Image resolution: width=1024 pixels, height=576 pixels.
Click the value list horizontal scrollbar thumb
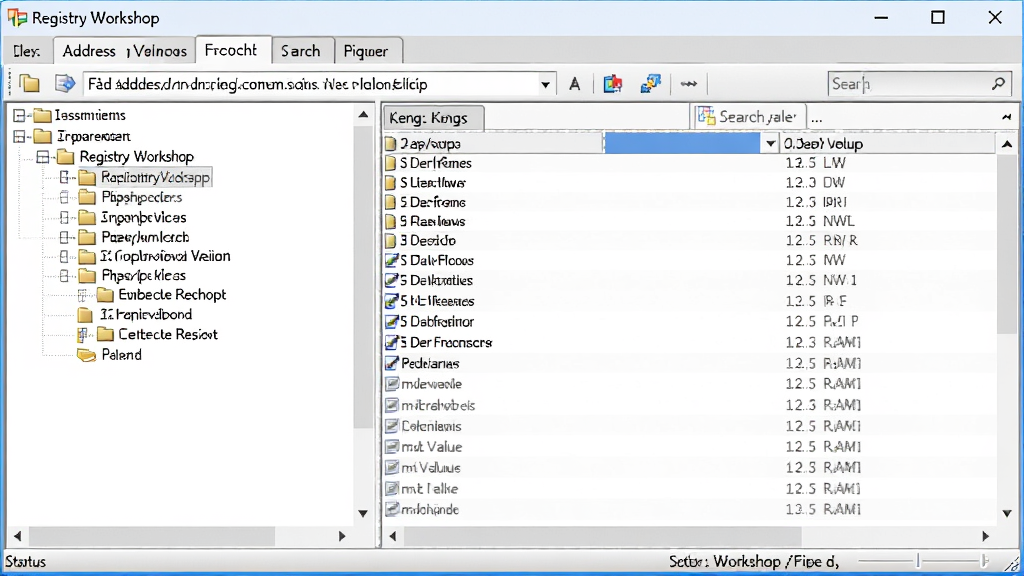click(602, 536)
